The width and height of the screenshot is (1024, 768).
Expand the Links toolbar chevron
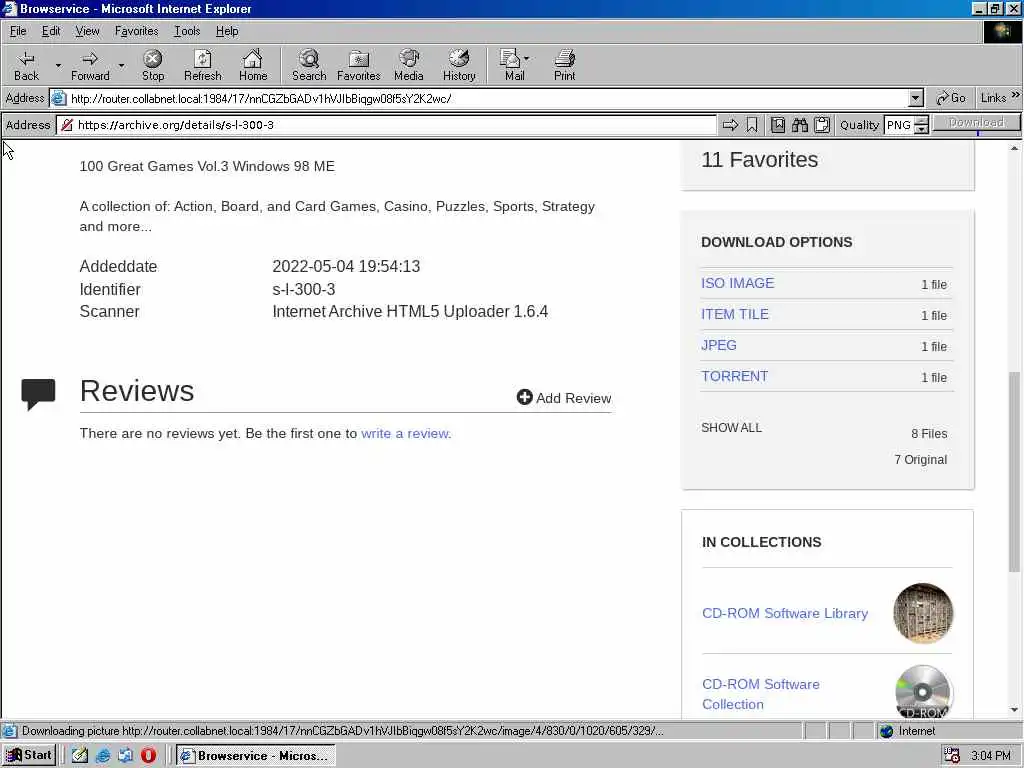tap(1016, 95)
